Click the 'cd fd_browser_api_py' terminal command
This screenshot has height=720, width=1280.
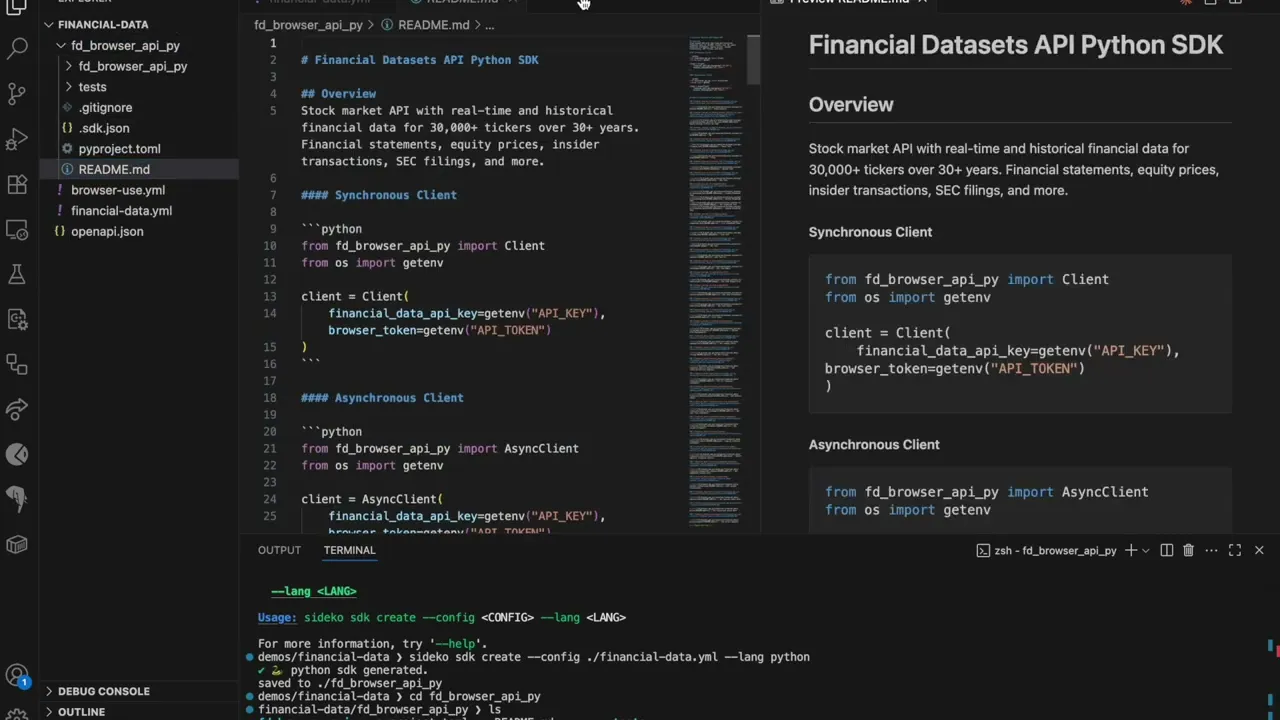coord(474,697)
